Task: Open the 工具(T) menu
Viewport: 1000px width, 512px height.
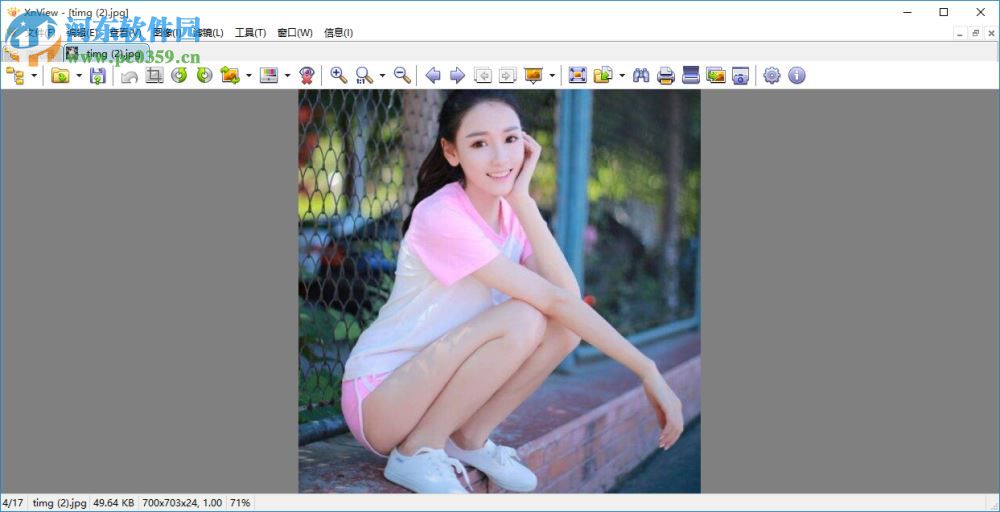Action: [x=251, y=33]
